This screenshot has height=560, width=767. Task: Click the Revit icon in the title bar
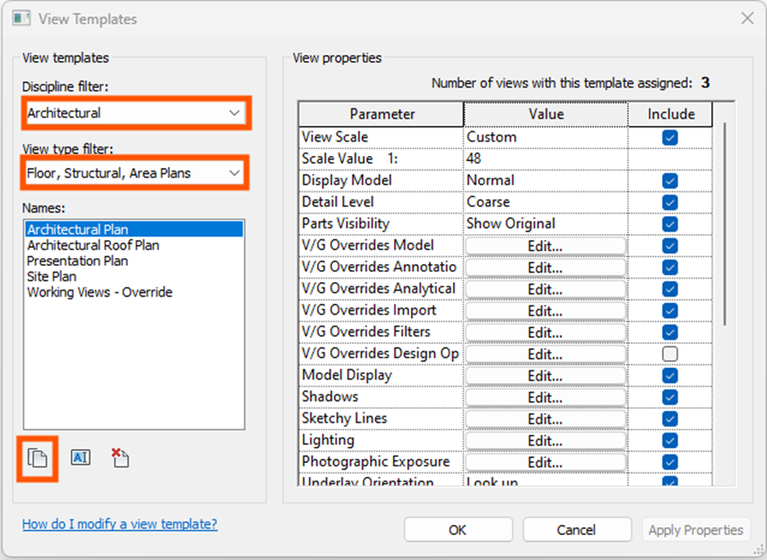pyautogui.click(x=21, y=19)
